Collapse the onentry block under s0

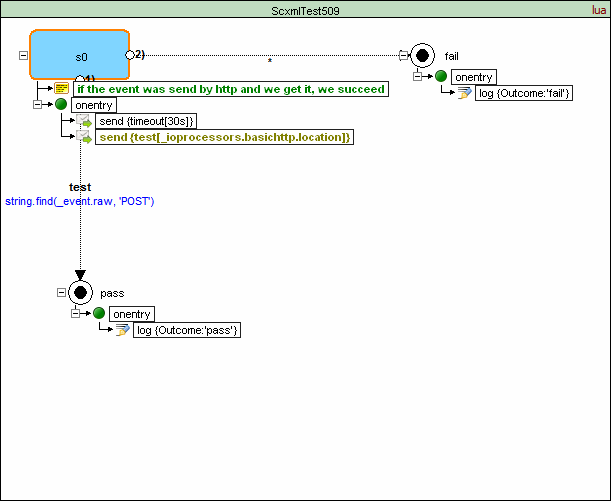tap(39, 105)
